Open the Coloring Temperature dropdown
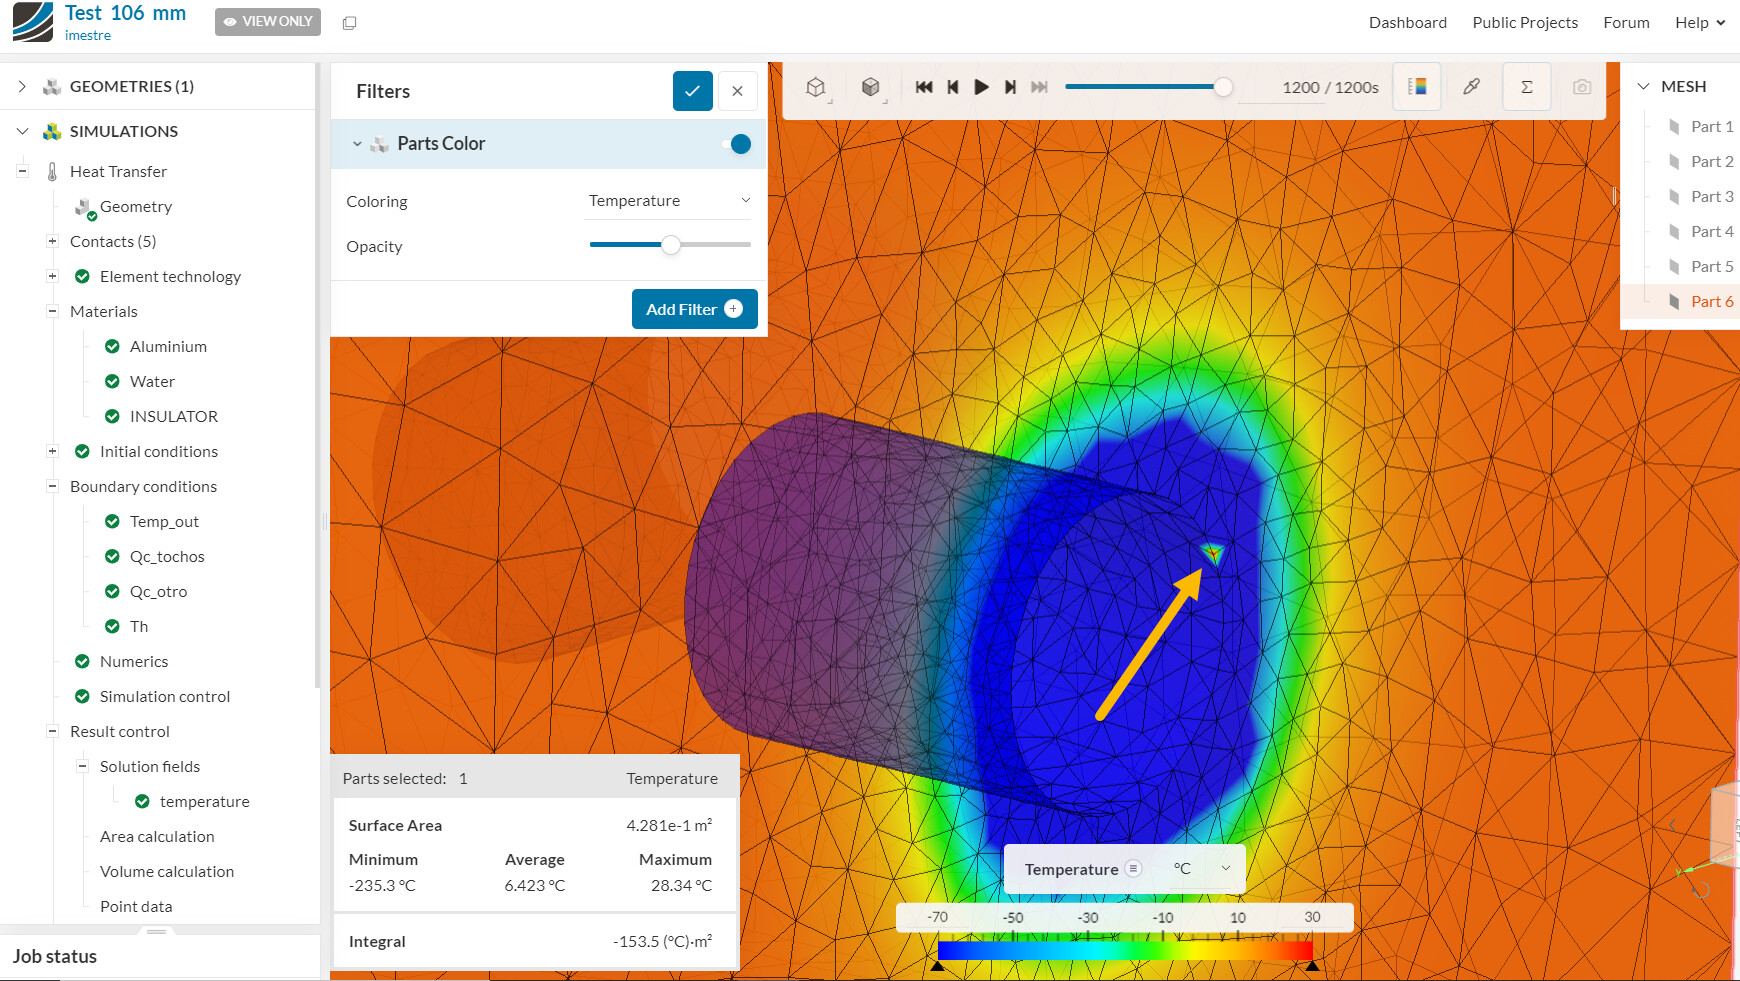1740x981 pixels. click(669, 201)
